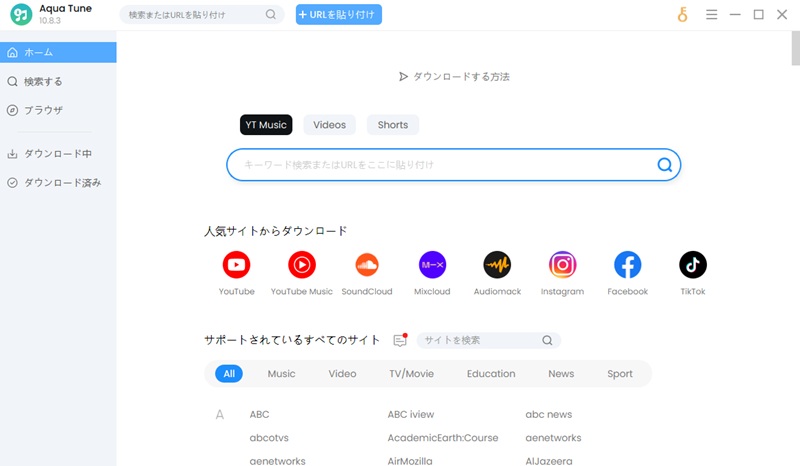Click the magnifier in the site search box

point(547,340)
